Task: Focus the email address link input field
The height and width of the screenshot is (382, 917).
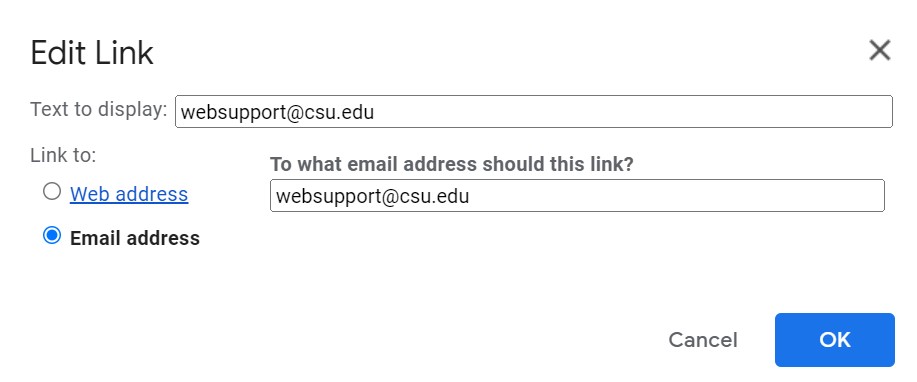Action: pyautogui.click(x=577, y=195)
